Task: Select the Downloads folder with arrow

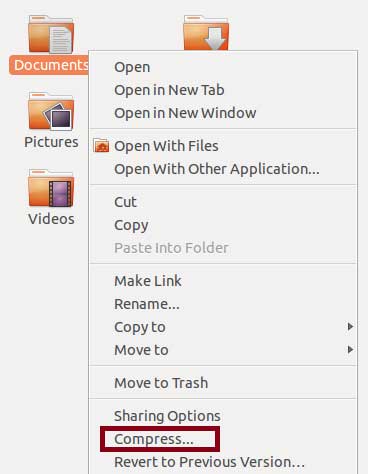Action: coord(206,33)
